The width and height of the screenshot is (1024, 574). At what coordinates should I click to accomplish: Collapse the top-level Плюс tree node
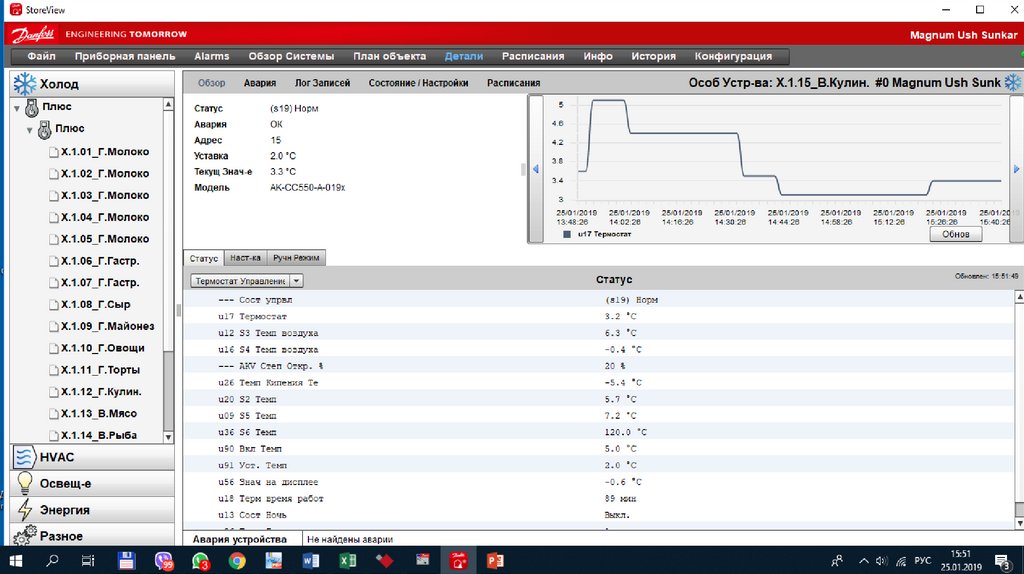coord(17,107)
